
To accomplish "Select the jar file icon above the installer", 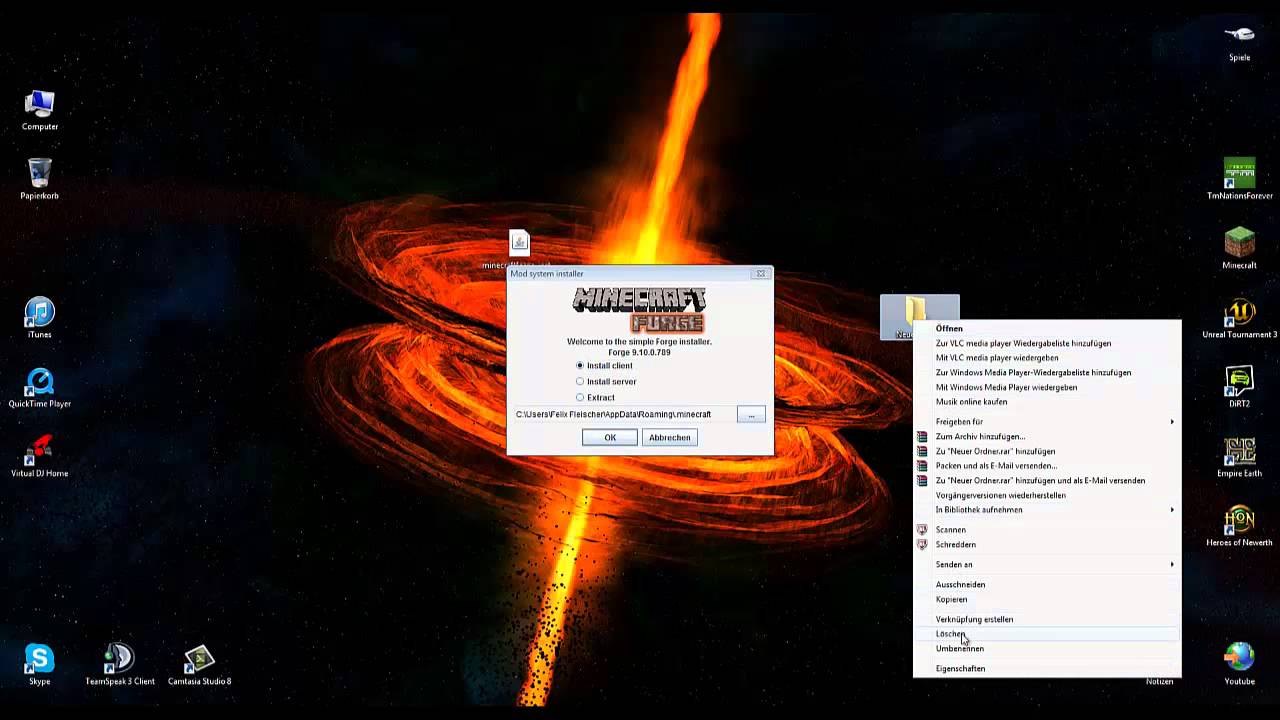I will (x=519, y=243).
